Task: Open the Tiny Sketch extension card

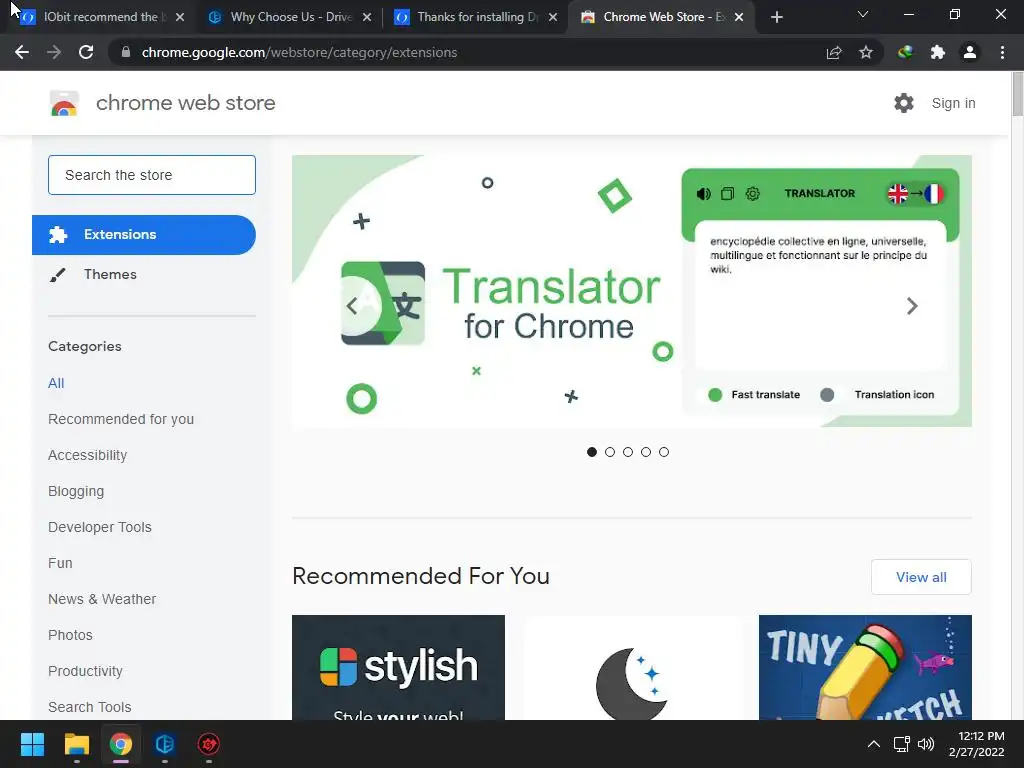Action: pyautogui.click(x=865, y=667)
